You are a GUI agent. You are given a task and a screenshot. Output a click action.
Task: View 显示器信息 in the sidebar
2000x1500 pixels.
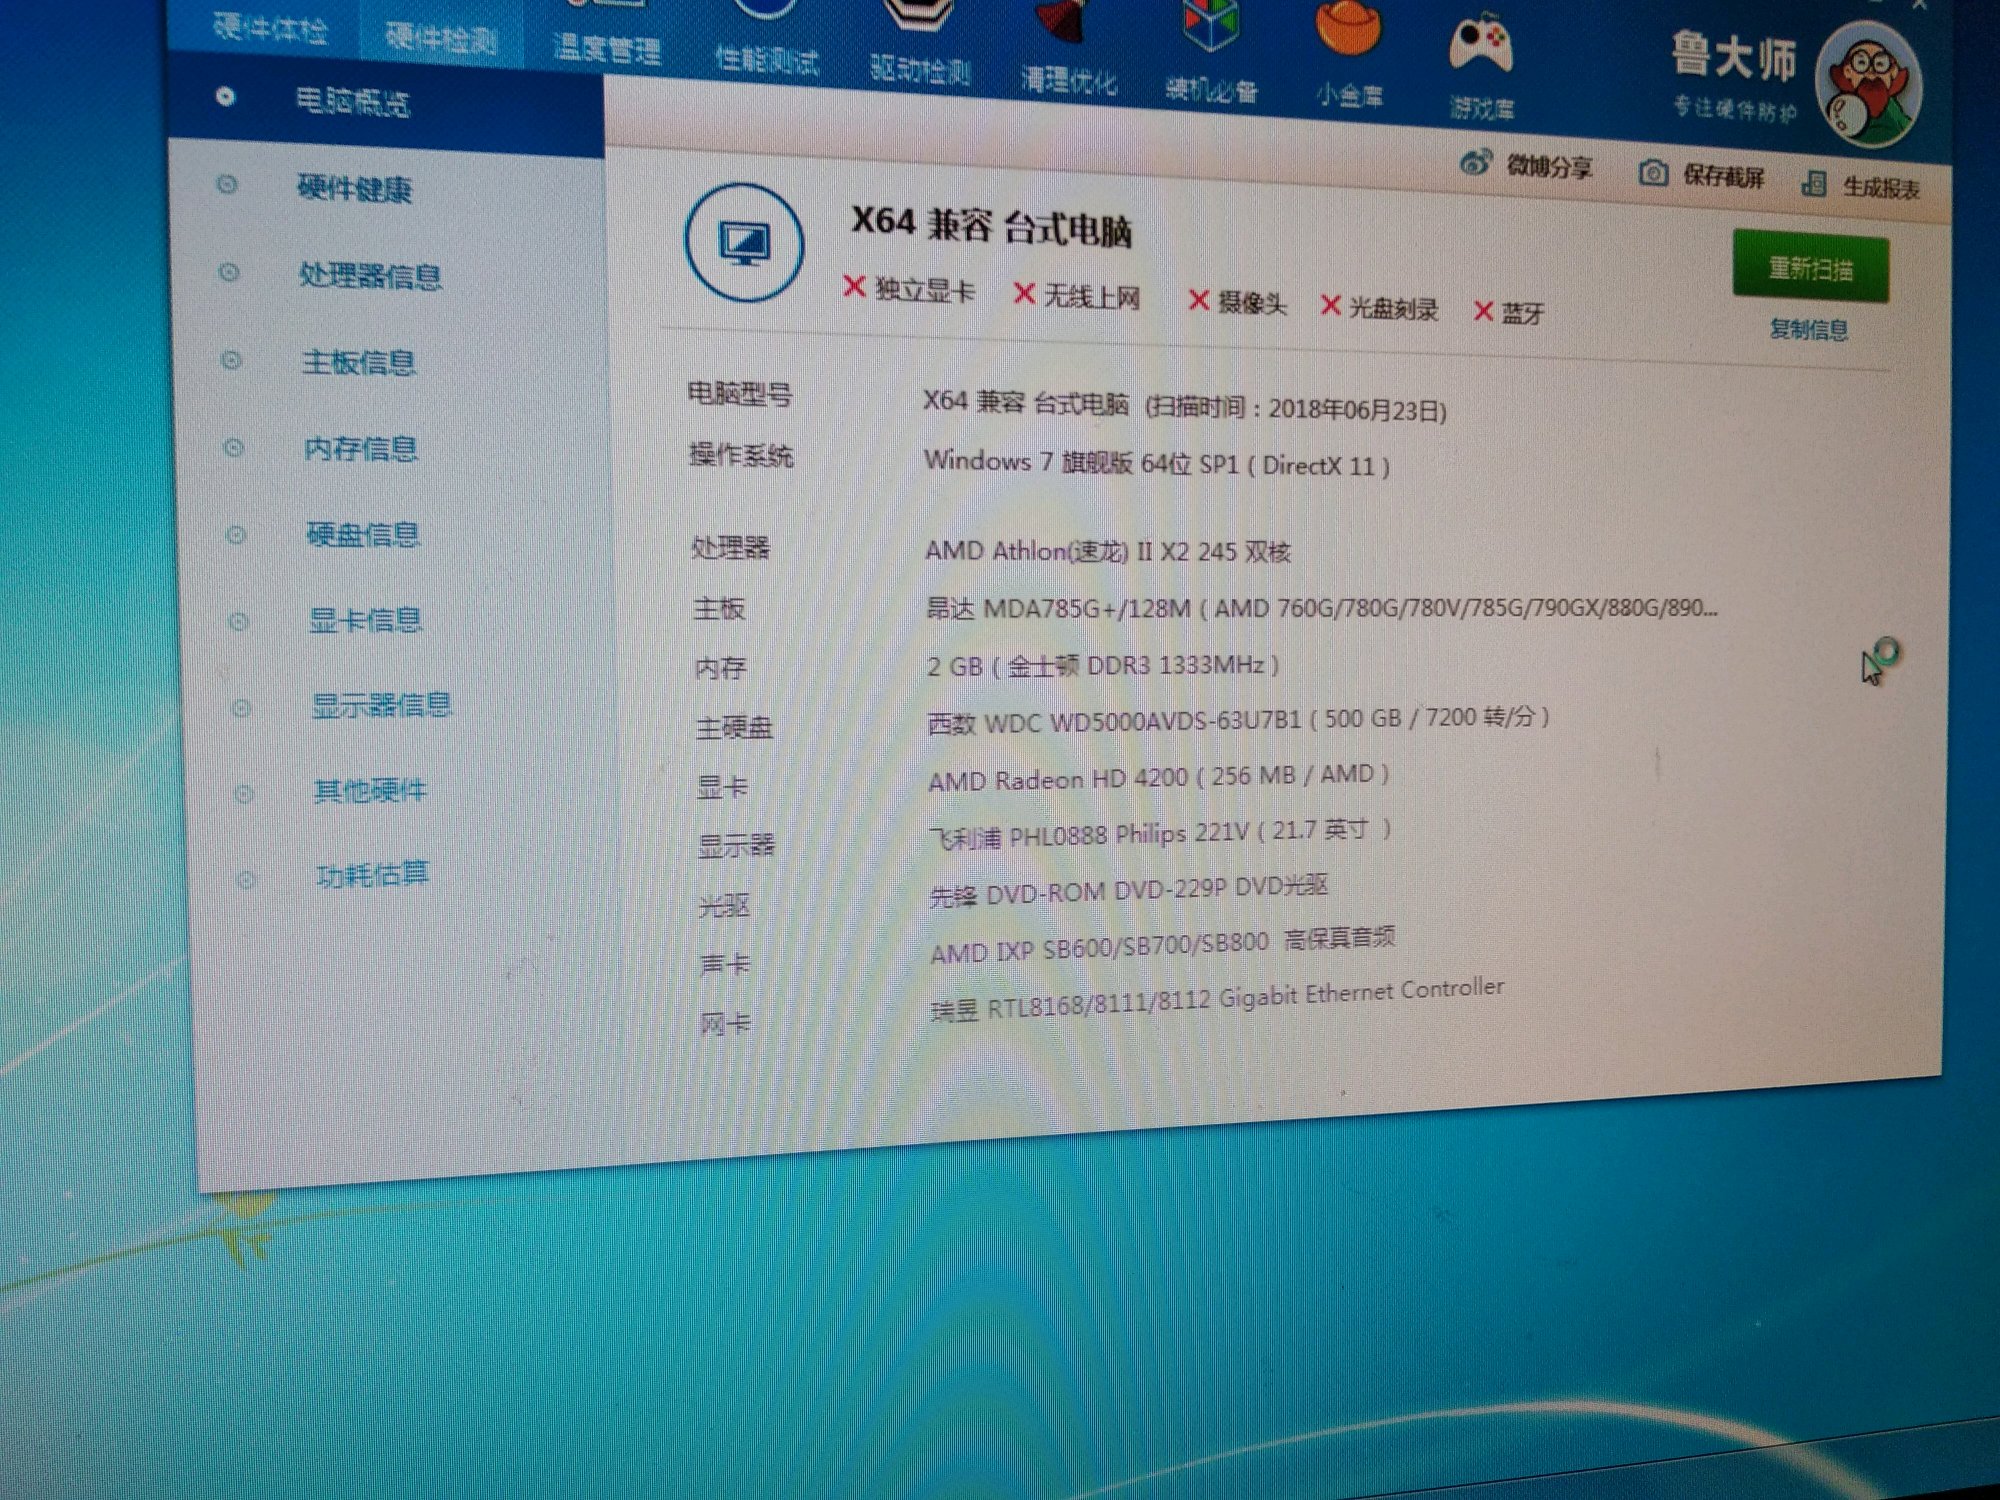381,705
